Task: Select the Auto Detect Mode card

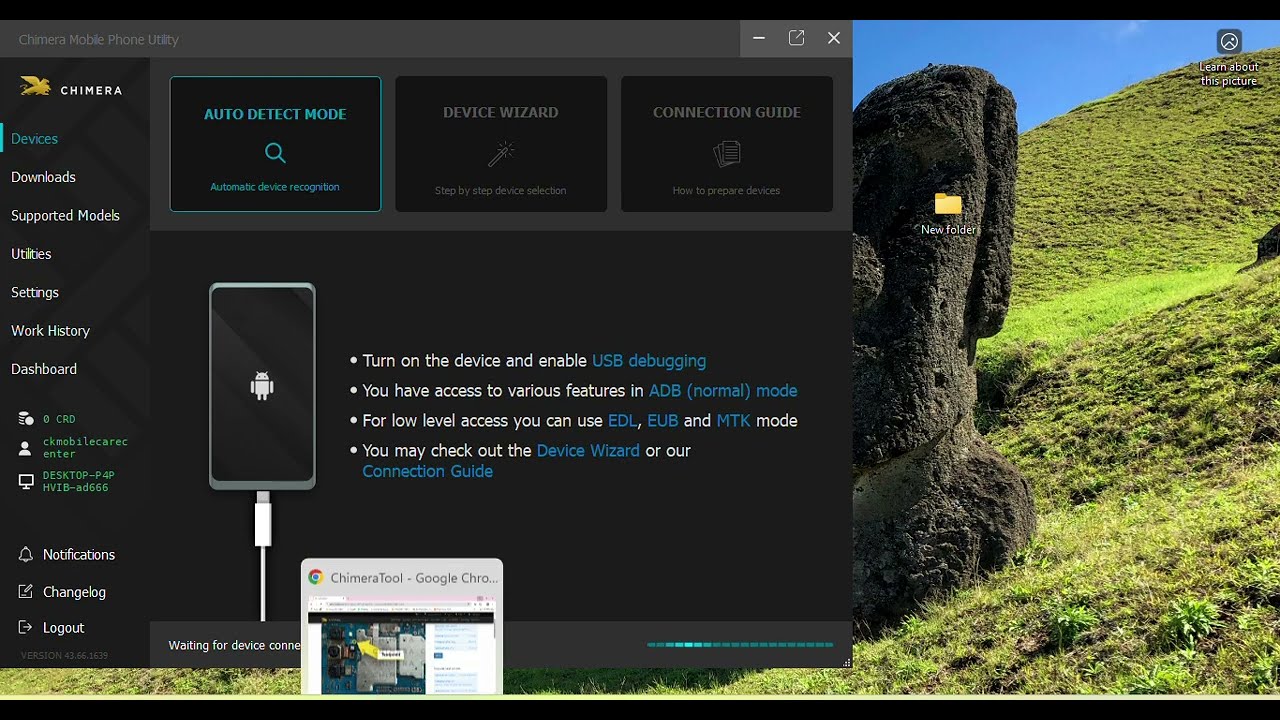Action: (275, 144)
